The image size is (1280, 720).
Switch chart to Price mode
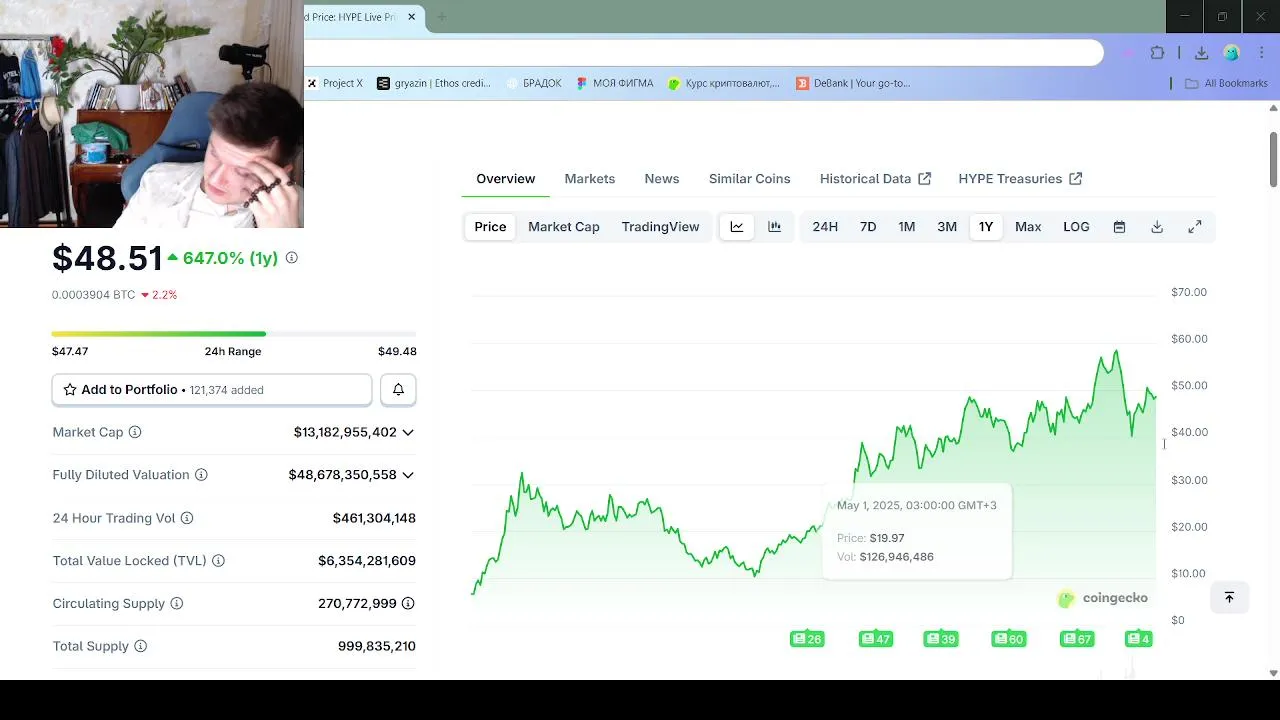click(490, 227)
